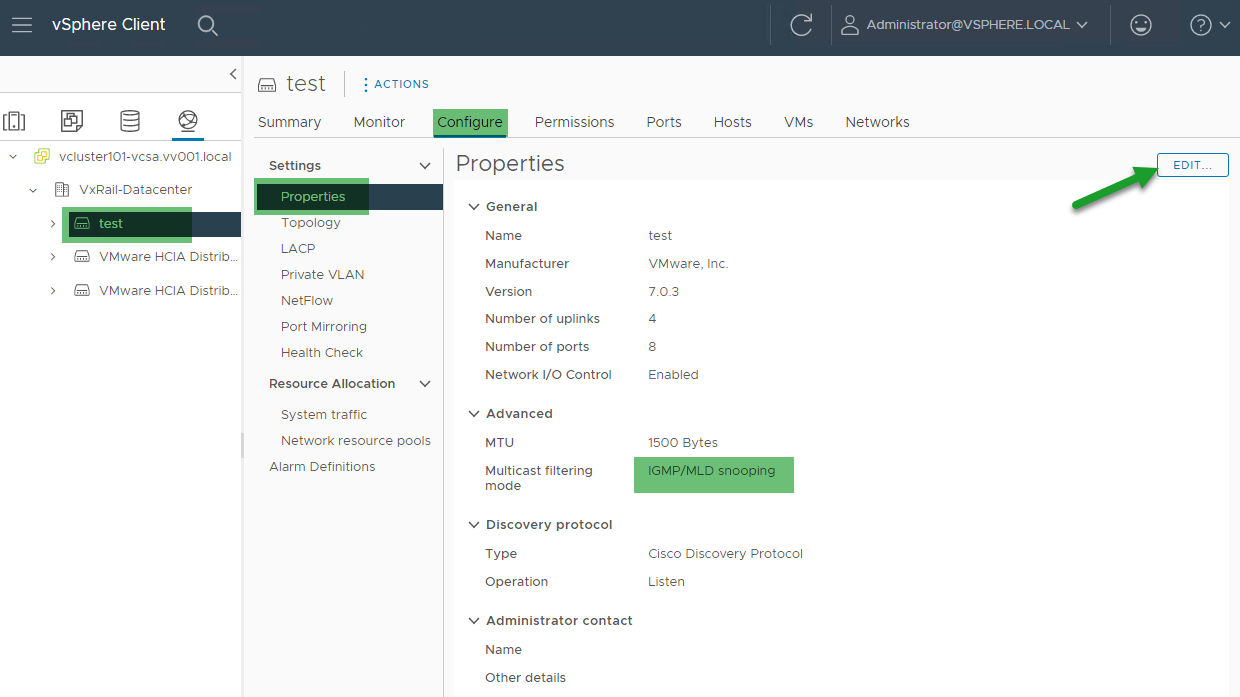1240x697 pixels.
Task: Open the Administrator@VSPHERE.LOCAL user dropdown
Action: 977,25
